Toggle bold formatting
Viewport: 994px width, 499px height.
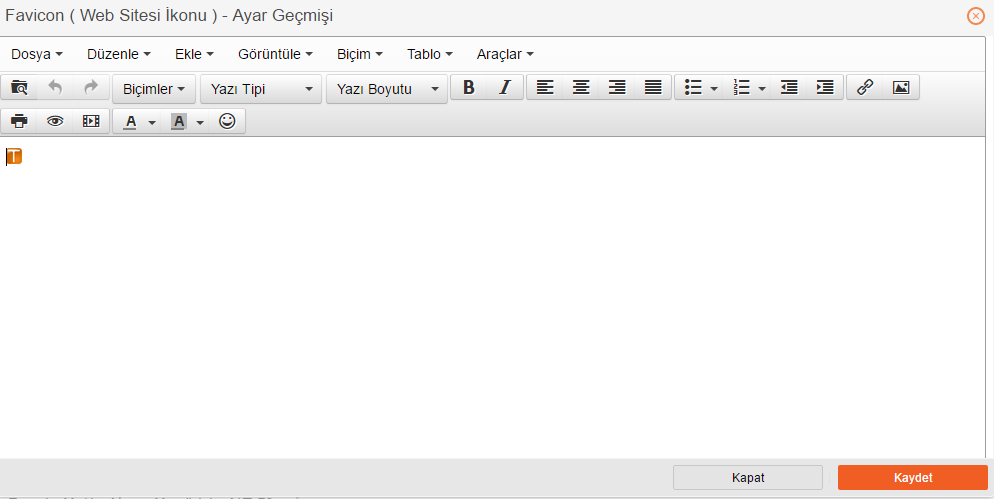tap(468, 87)
